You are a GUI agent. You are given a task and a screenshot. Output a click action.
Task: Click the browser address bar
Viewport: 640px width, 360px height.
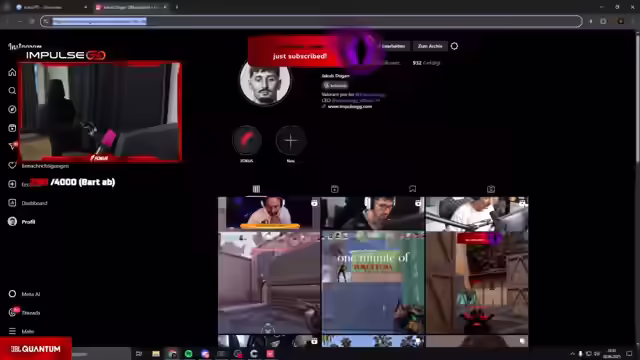(311, 21)
